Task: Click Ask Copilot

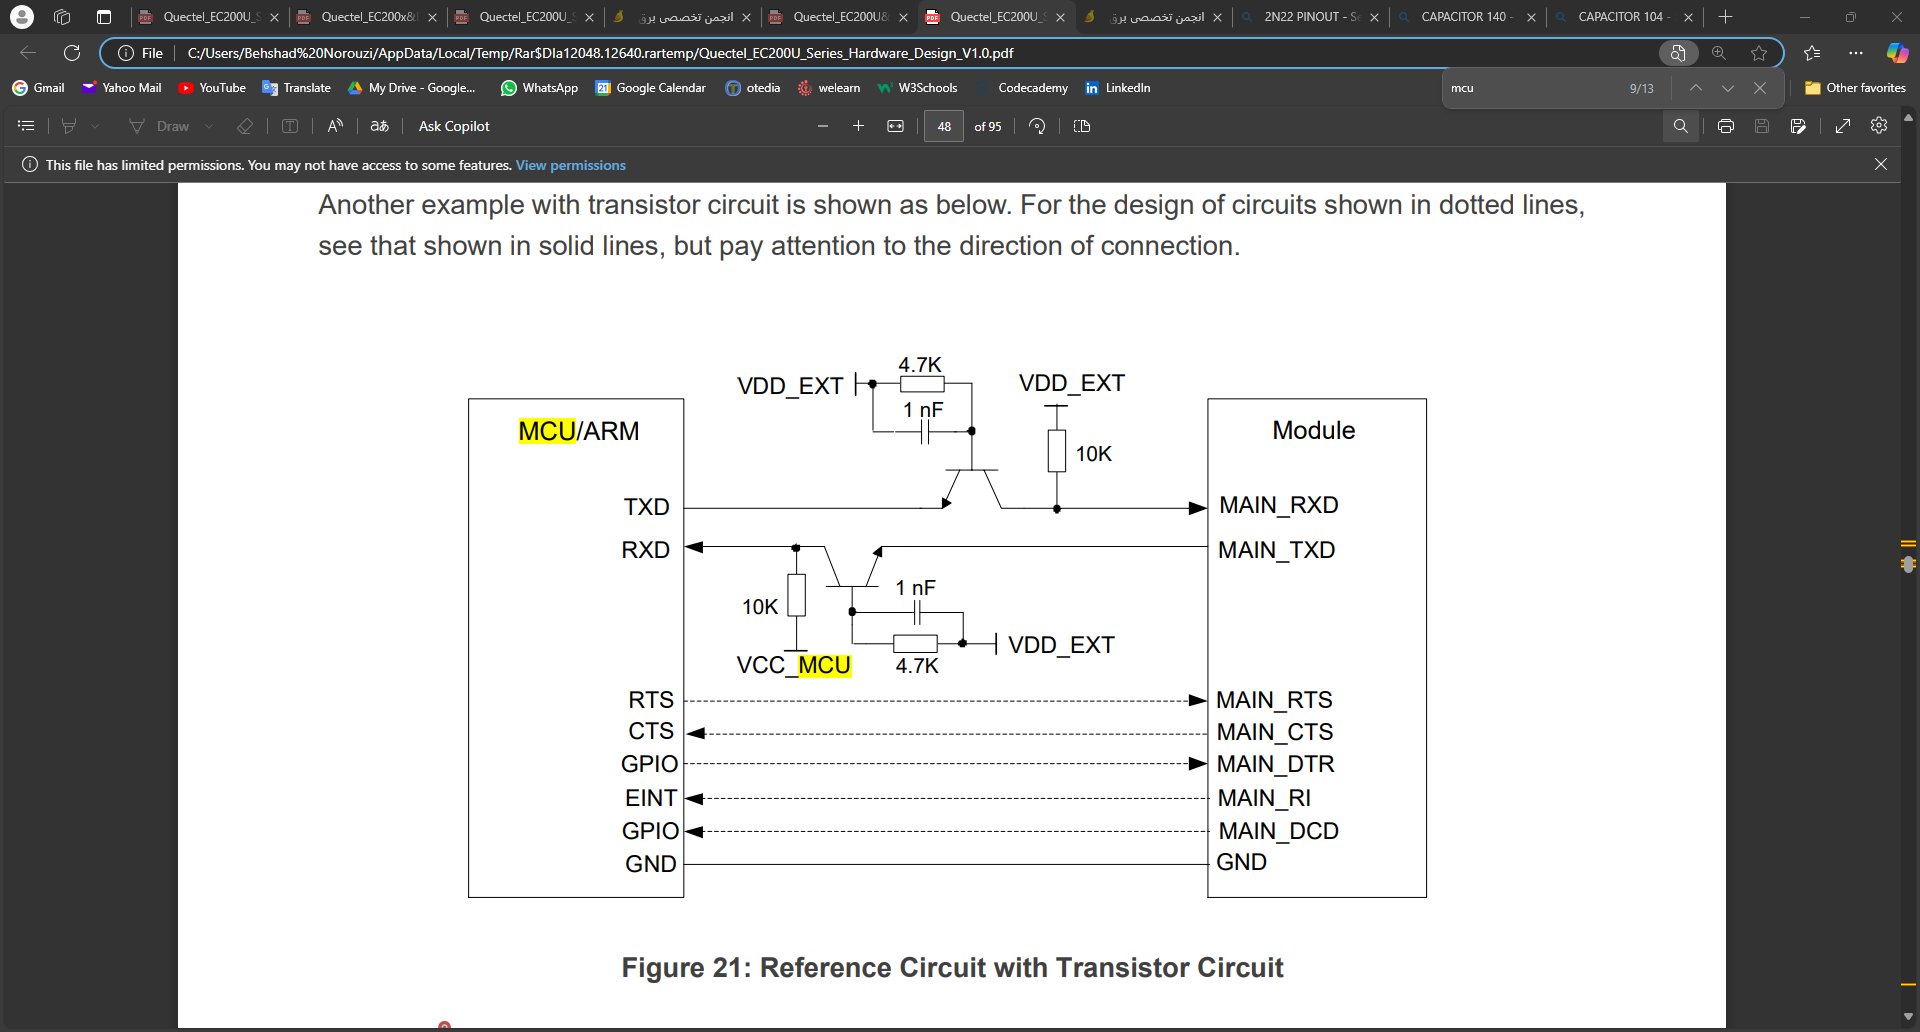Action: (x=454, y=126)
